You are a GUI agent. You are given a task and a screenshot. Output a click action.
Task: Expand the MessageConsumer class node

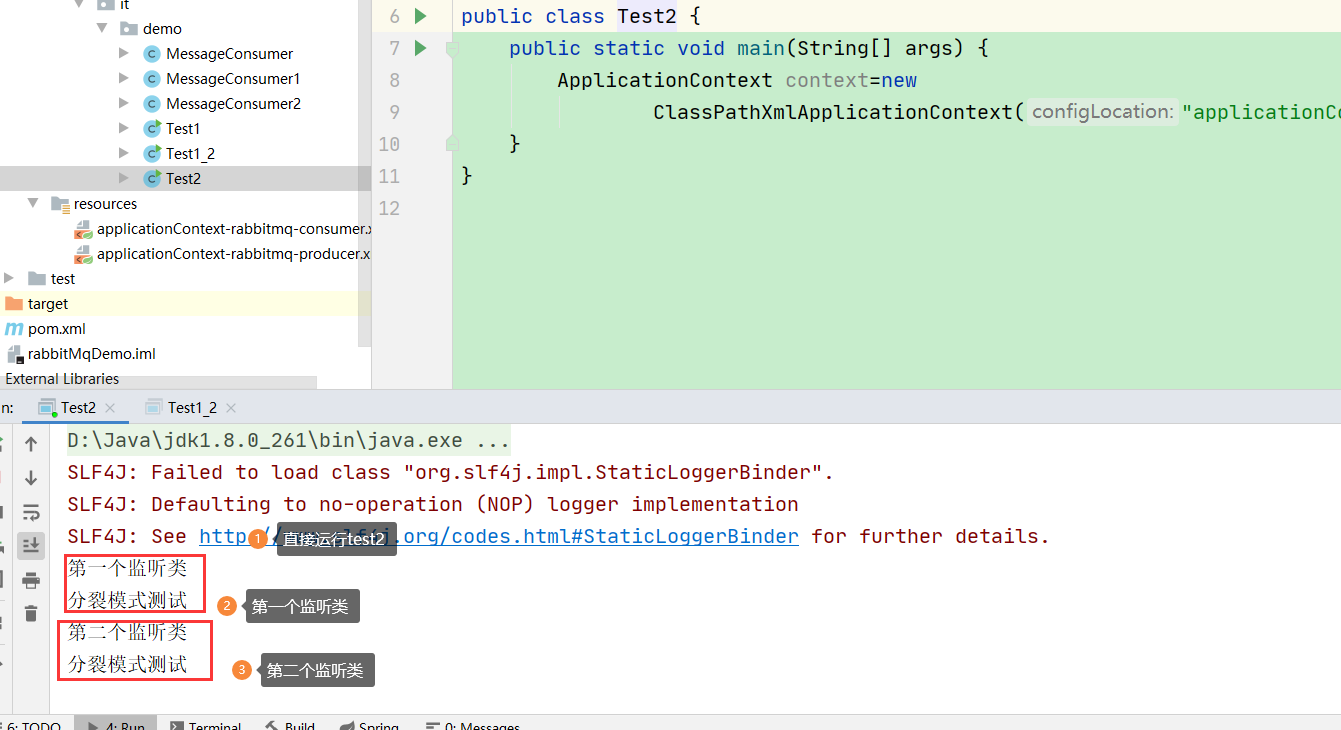124,53
